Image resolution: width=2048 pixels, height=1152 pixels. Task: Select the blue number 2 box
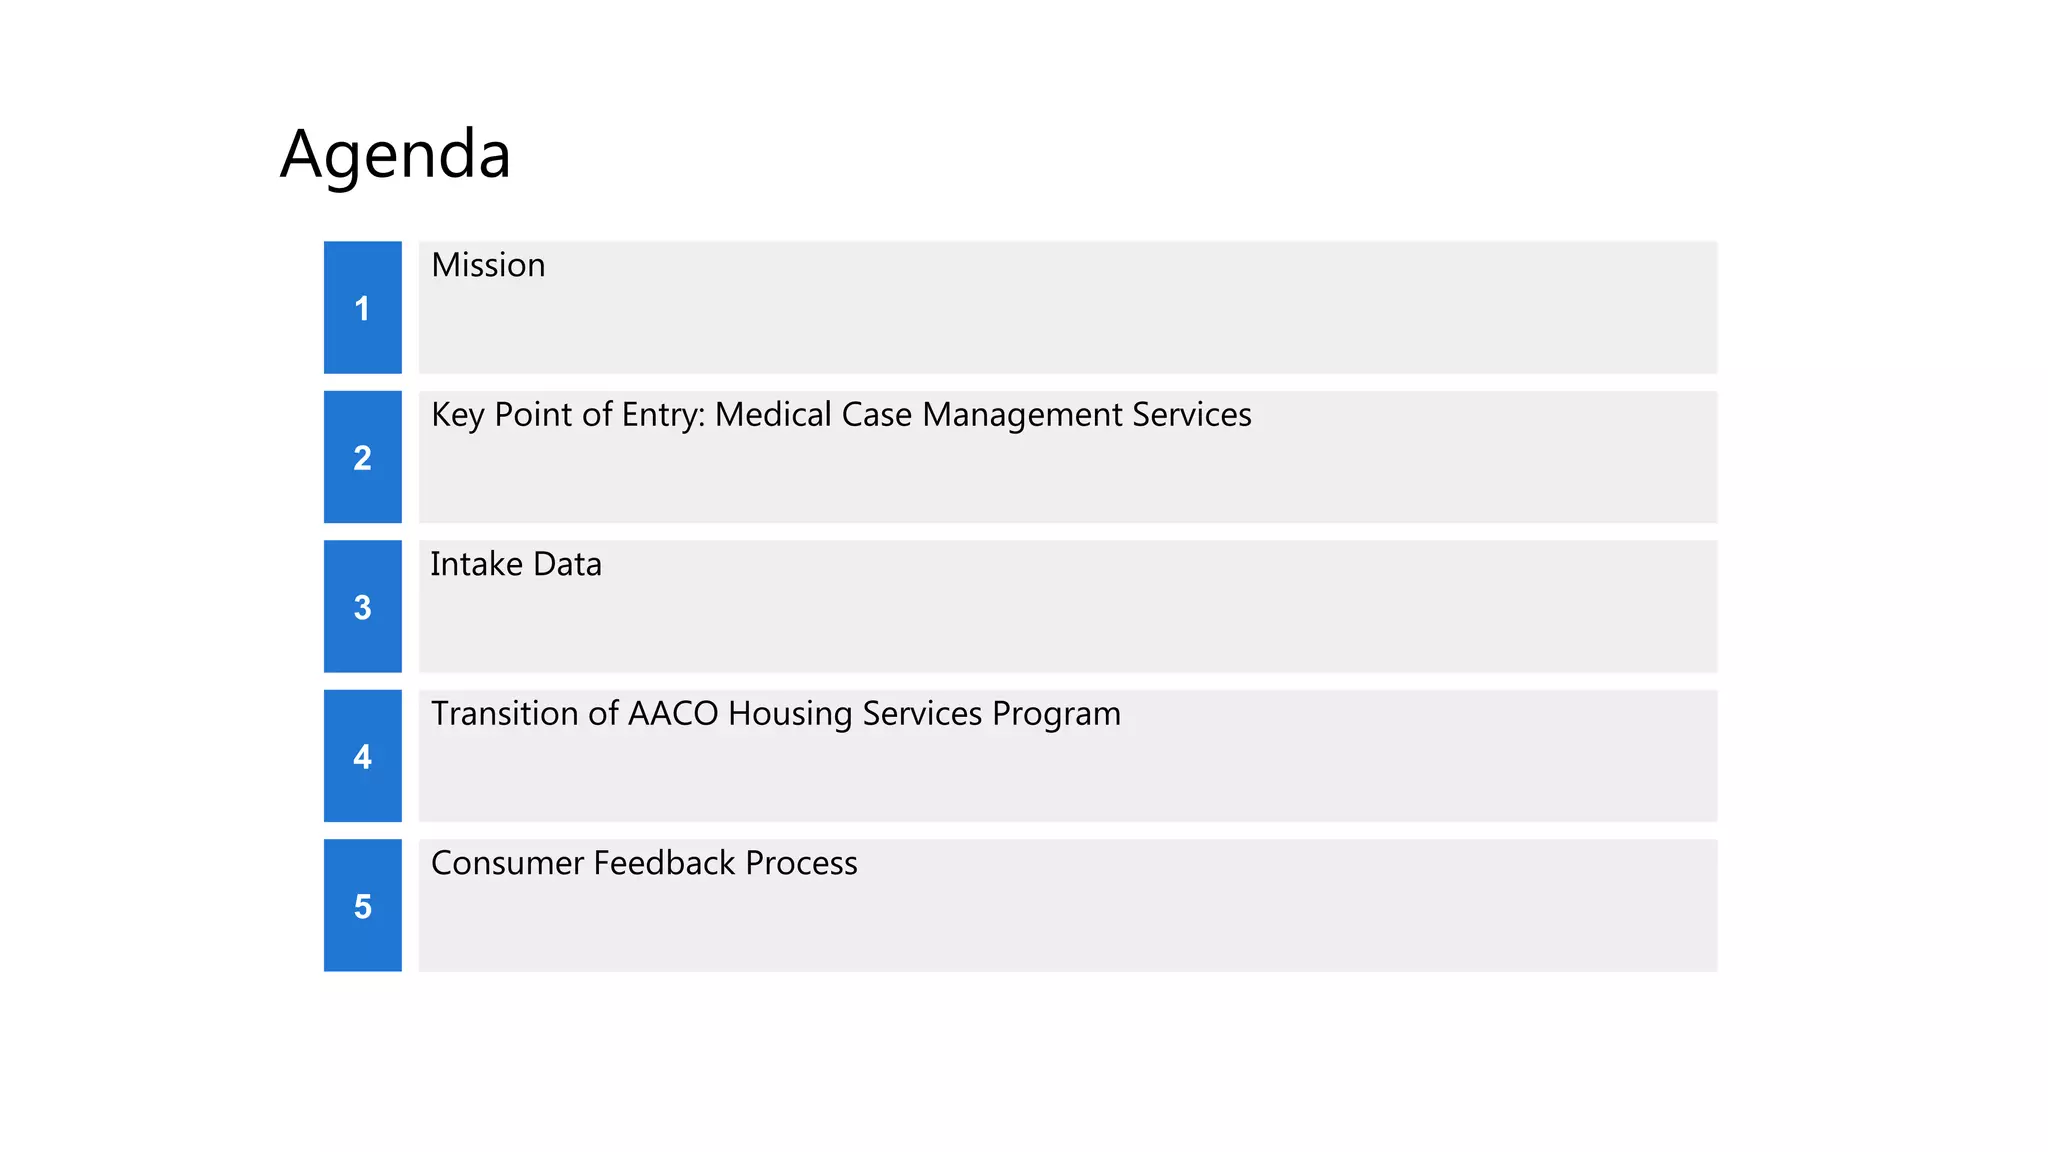(362, 457)
